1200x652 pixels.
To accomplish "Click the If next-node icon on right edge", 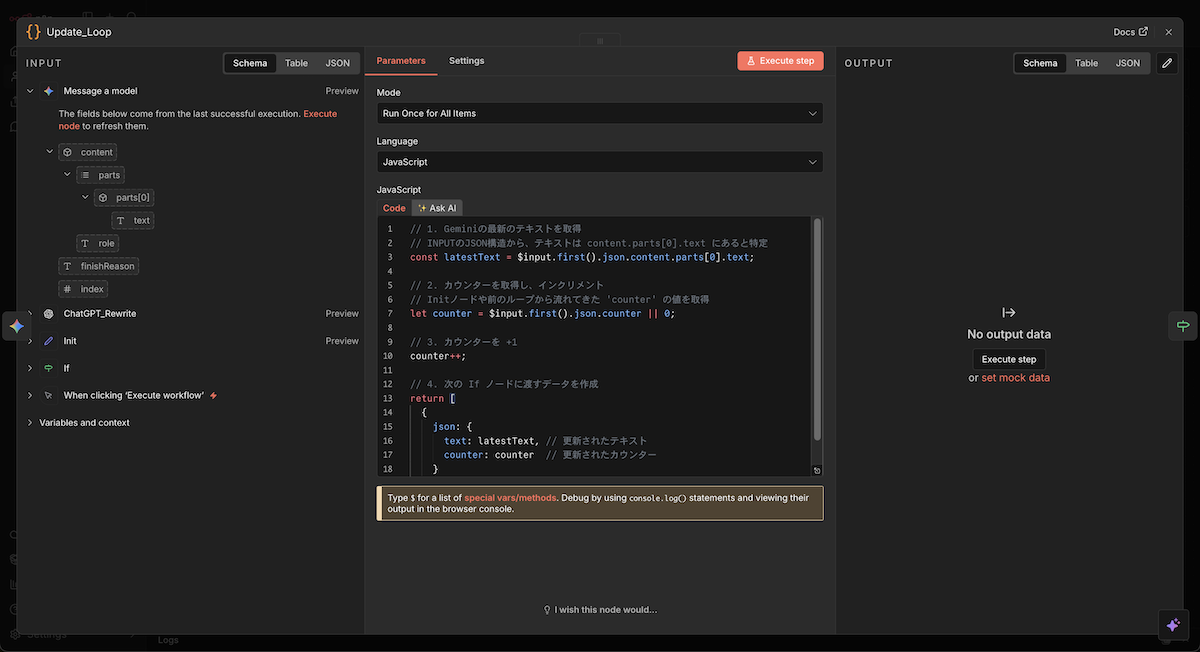I will tap(1183, 326).
